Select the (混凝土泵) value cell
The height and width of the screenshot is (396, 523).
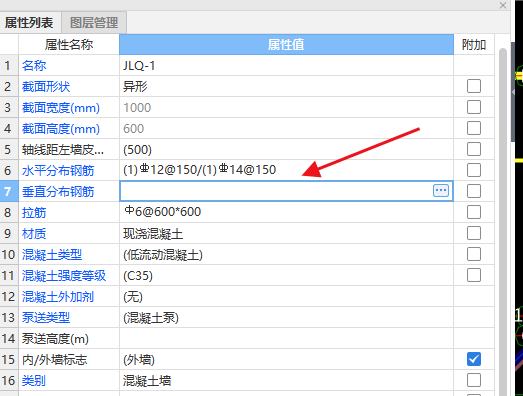[x=286, y=318]
